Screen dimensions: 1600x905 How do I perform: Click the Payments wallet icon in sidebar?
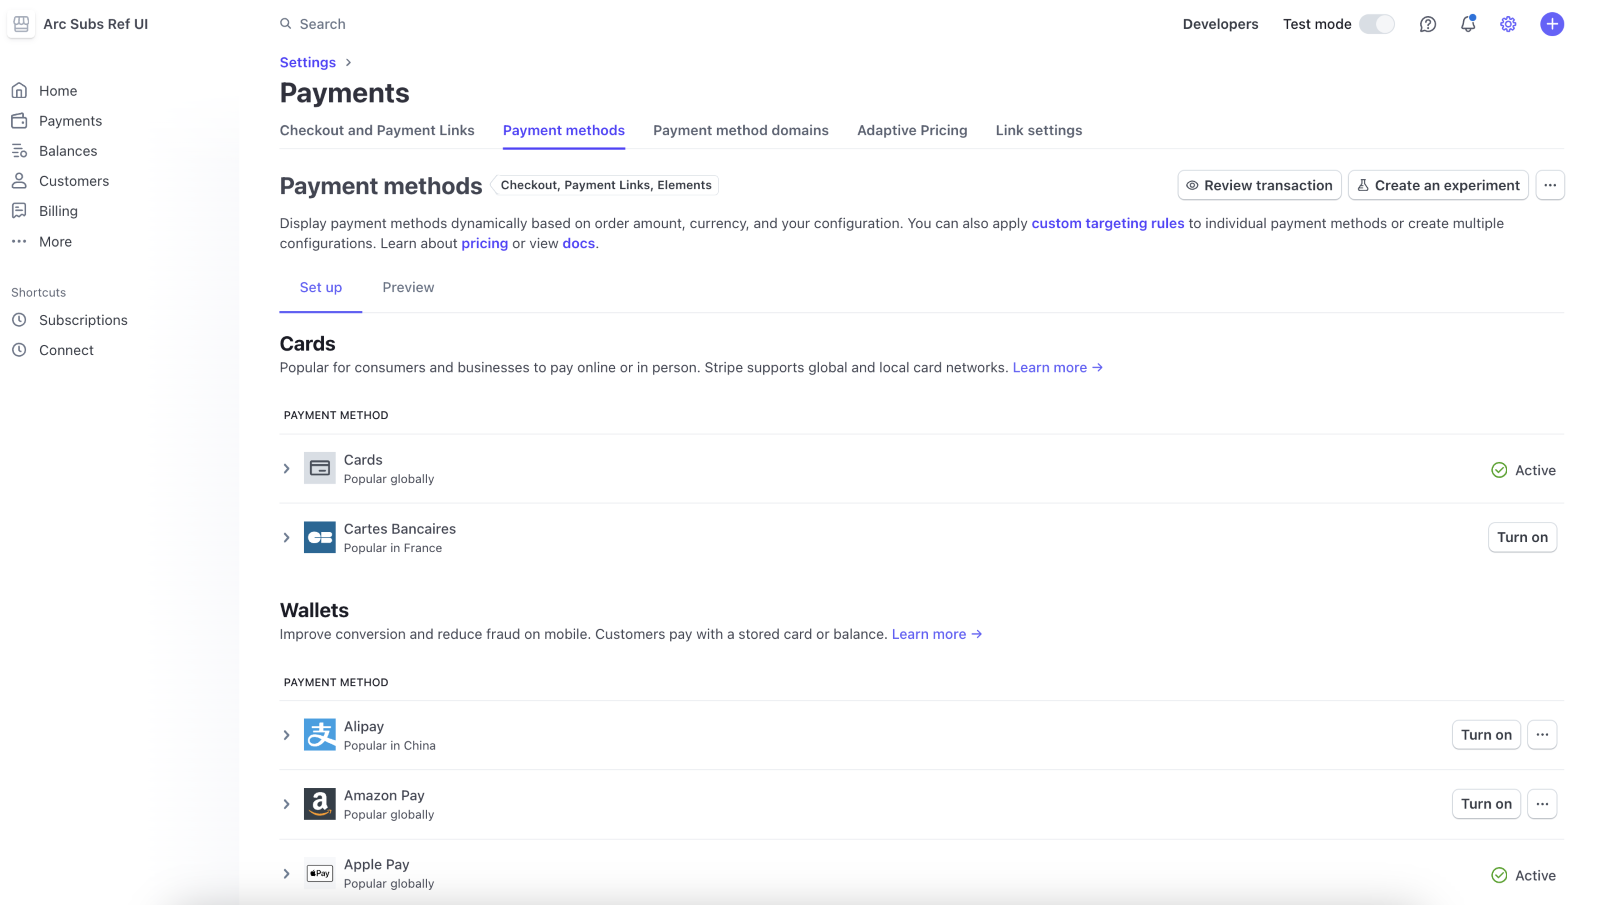(x=19, y=121)
